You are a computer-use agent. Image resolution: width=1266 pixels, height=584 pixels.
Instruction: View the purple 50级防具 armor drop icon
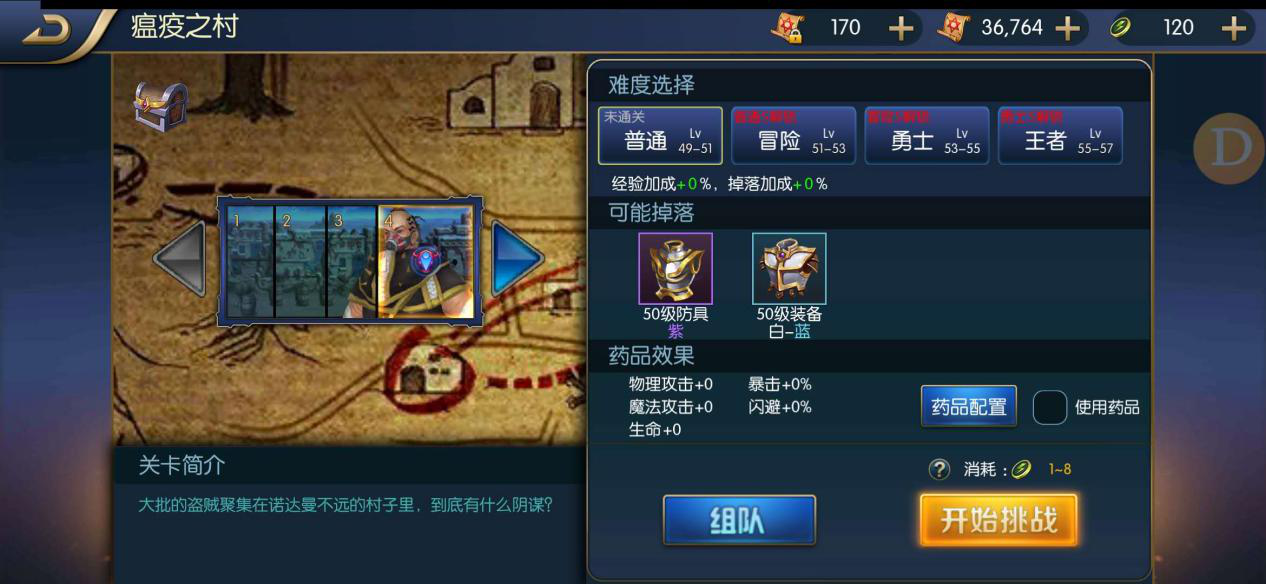click(x=676, y=268)
